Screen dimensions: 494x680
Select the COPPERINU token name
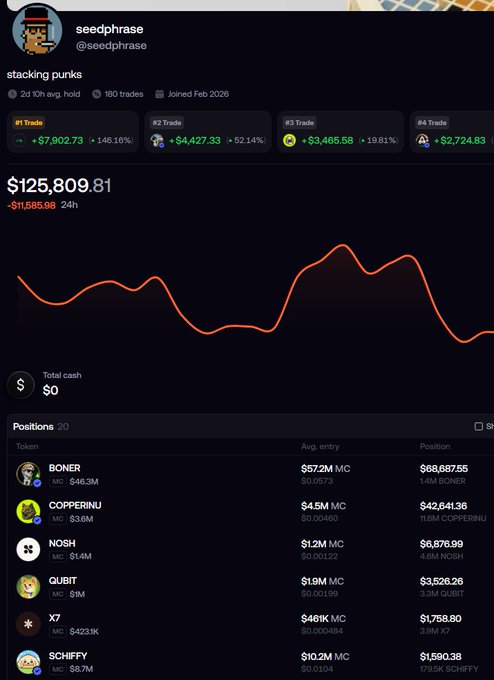pos(75,505)
